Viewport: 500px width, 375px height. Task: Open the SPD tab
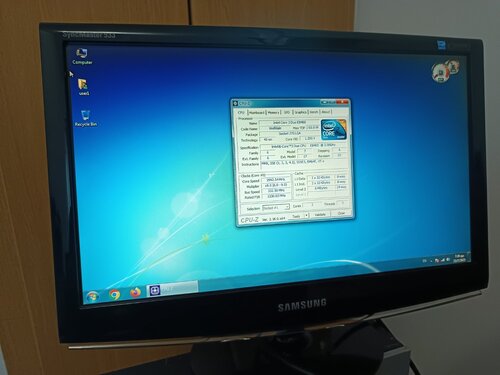[287, 112]
